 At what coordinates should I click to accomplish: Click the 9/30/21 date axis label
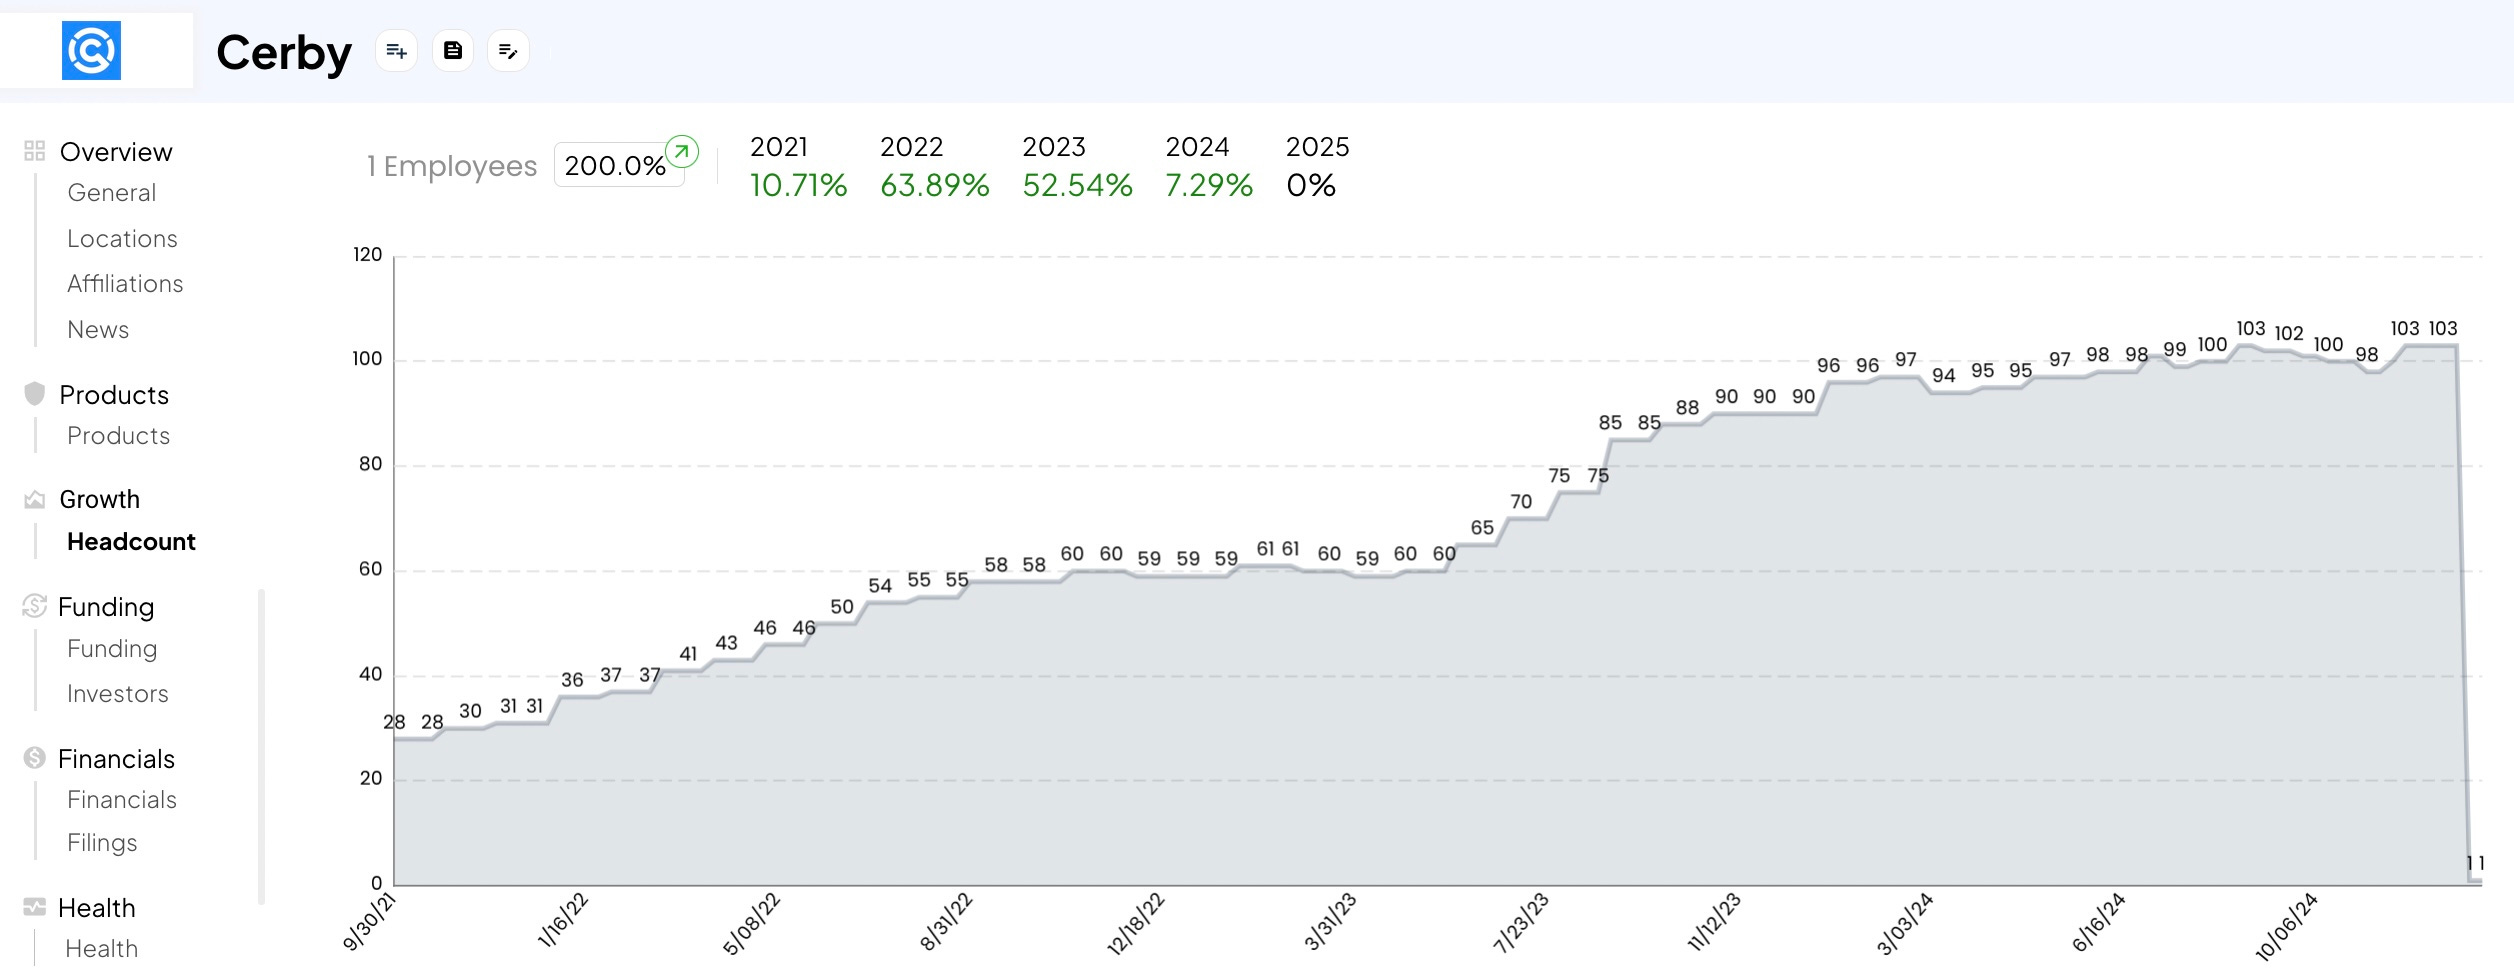(370, 922)
